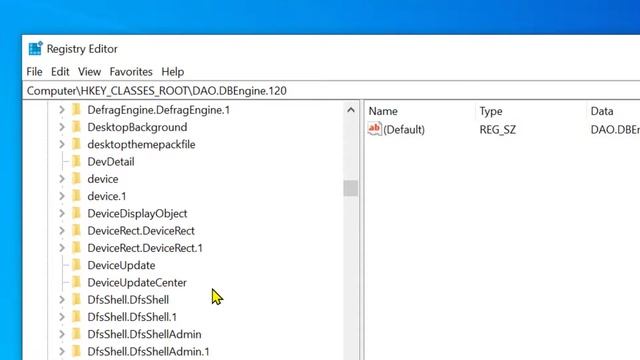Open the Favorites menu
Viewport: 640px width, 360px height.
pyautogui.click(x=131, y=72)
